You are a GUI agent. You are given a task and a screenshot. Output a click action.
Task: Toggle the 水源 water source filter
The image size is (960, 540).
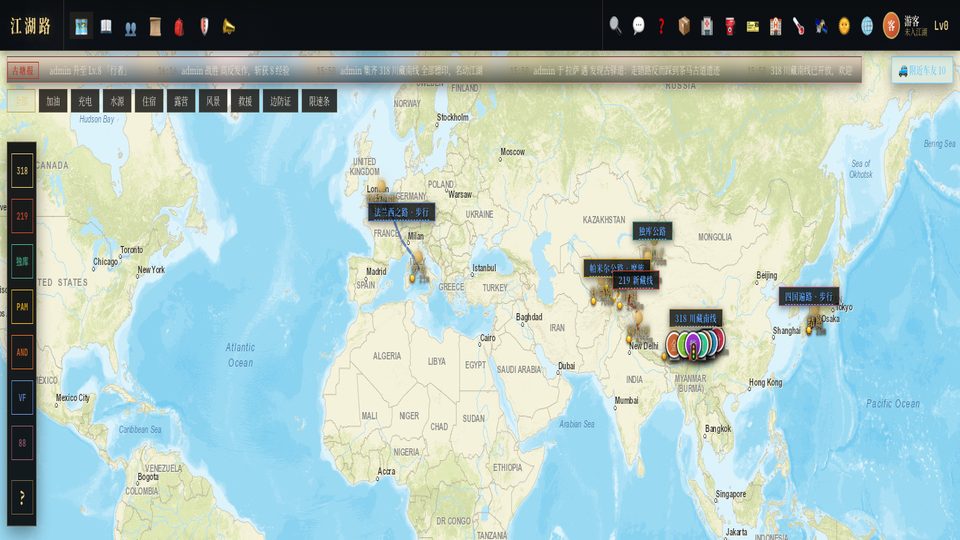117,101
